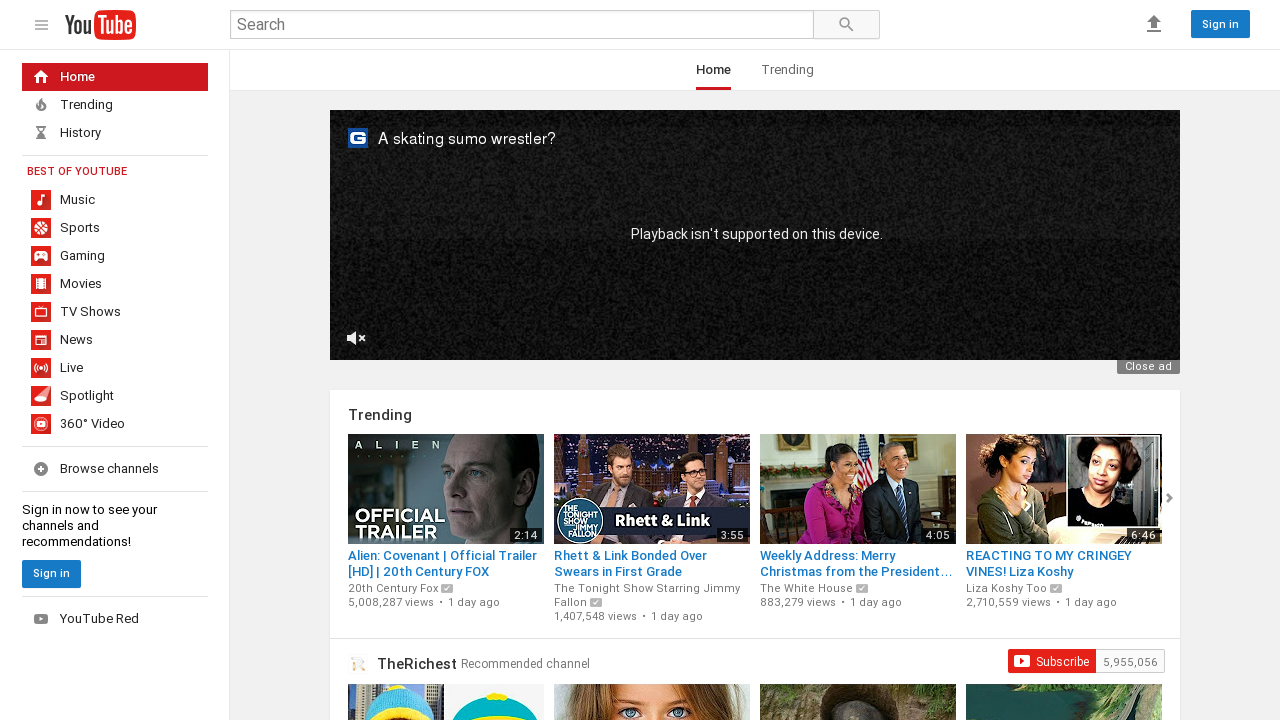Click subscriber count 5,955,056
The image size is (1280, 720).
tap(1130, 662)
